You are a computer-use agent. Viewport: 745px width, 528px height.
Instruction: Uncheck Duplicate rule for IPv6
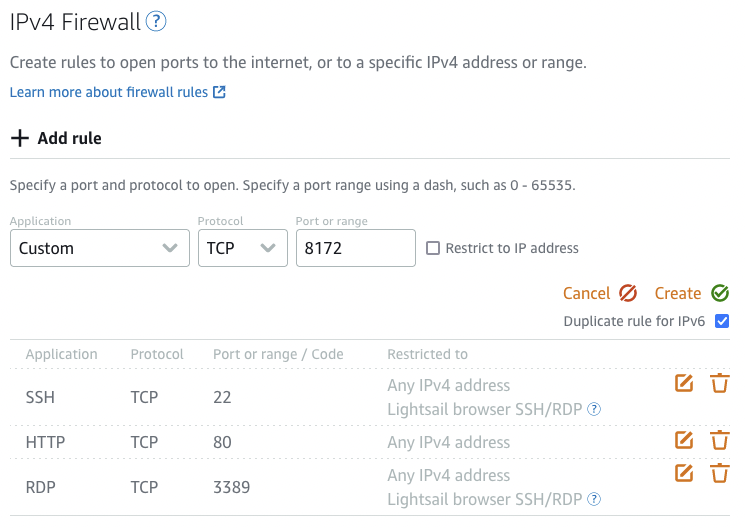pos(722,321)
